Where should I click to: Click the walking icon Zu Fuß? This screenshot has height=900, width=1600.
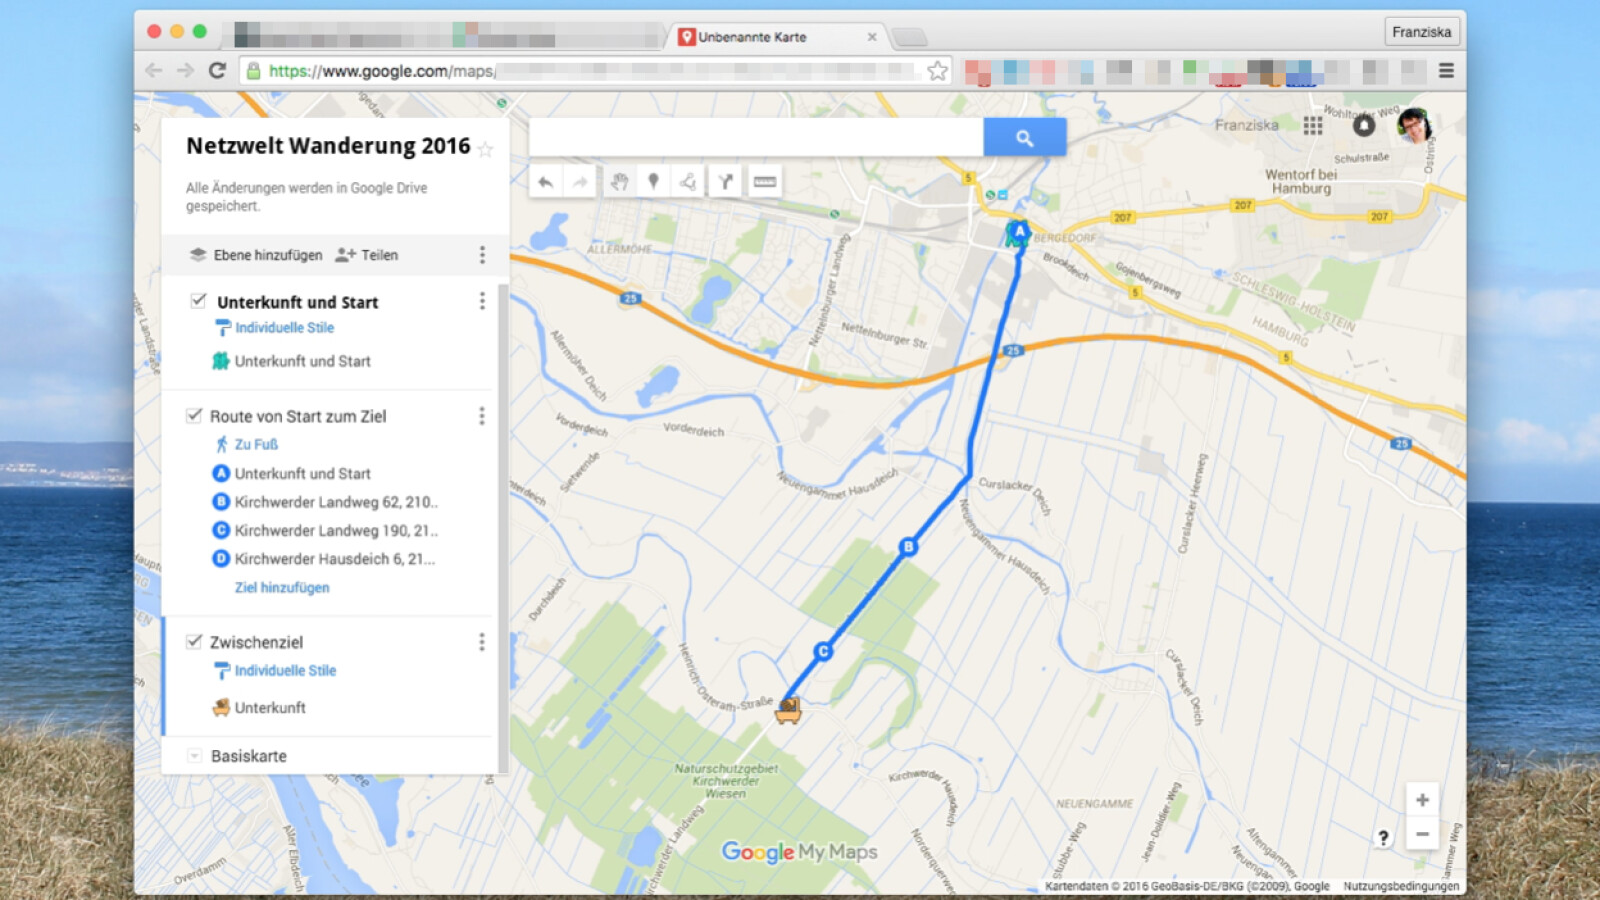point(222,444)
